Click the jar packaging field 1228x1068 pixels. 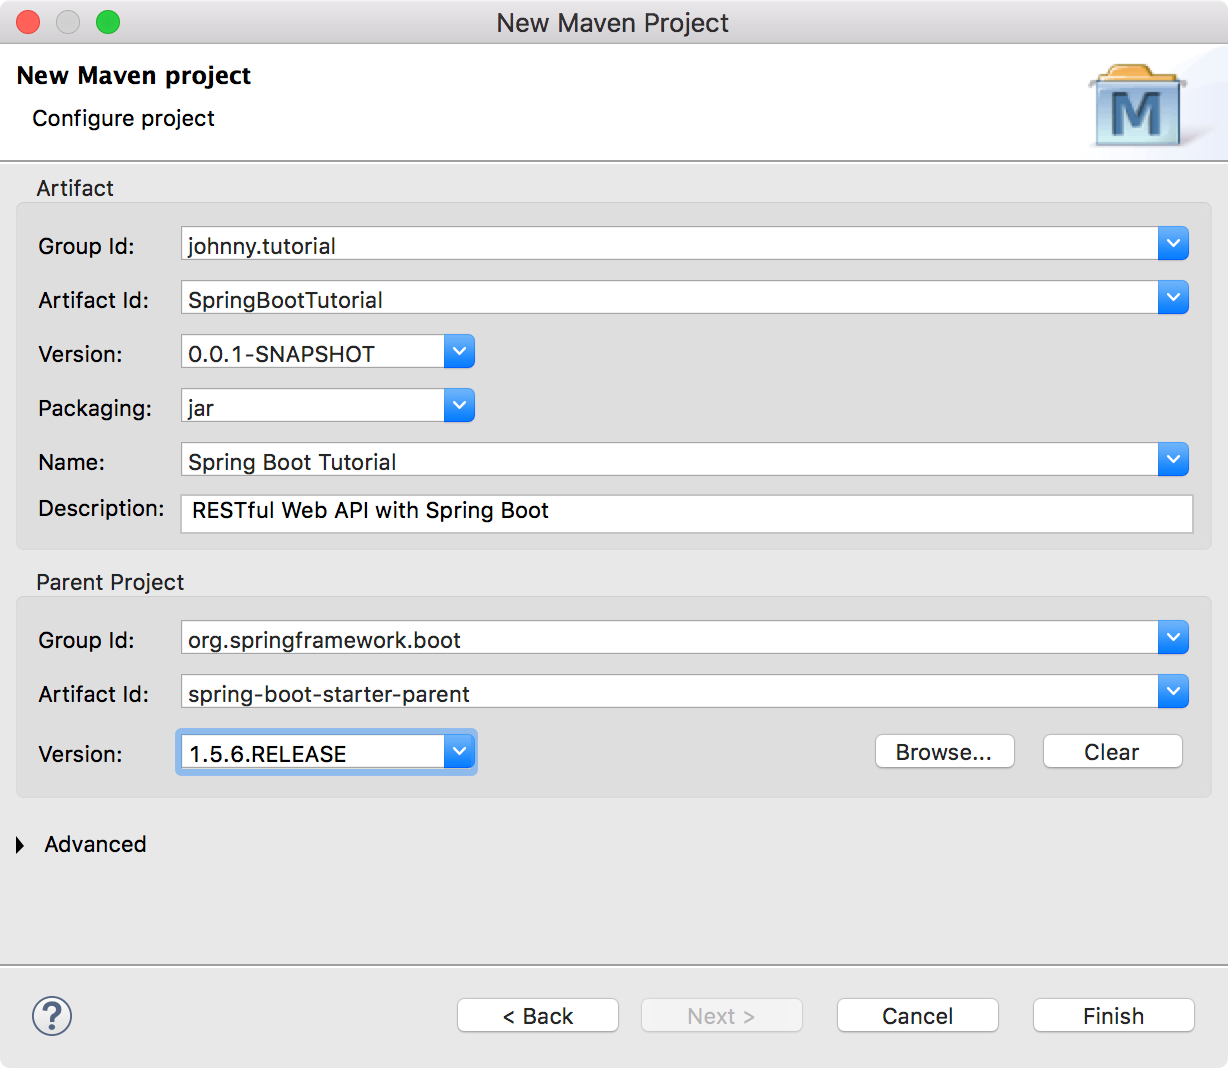pyautogui.click(x=313, y=406)
